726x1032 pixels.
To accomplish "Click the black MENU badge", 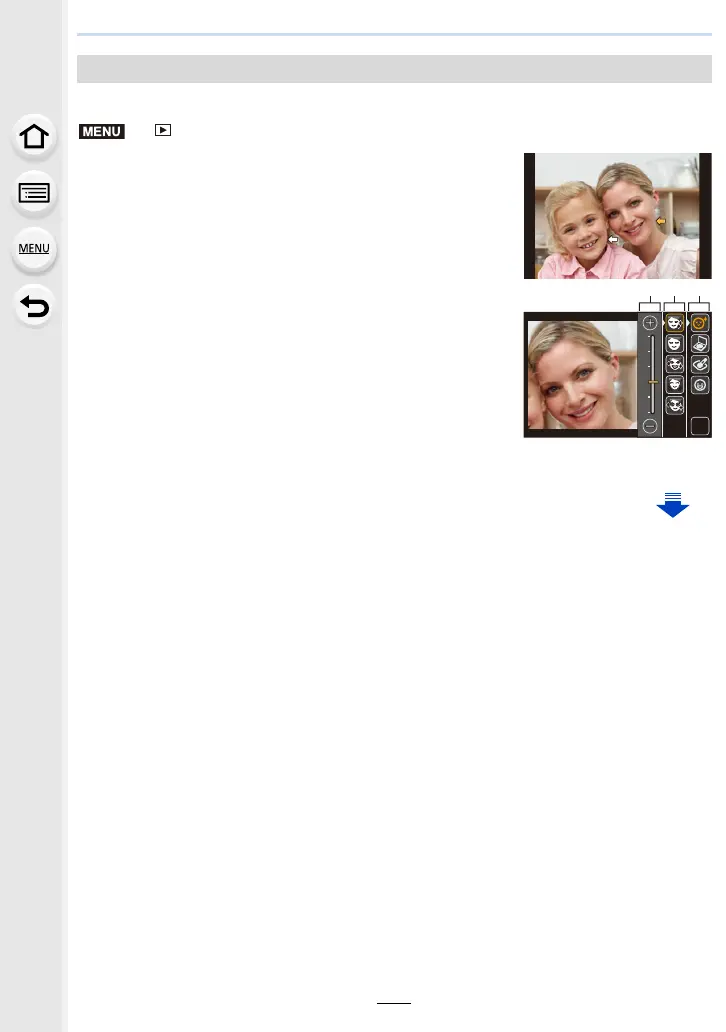I will click(101, 132).
